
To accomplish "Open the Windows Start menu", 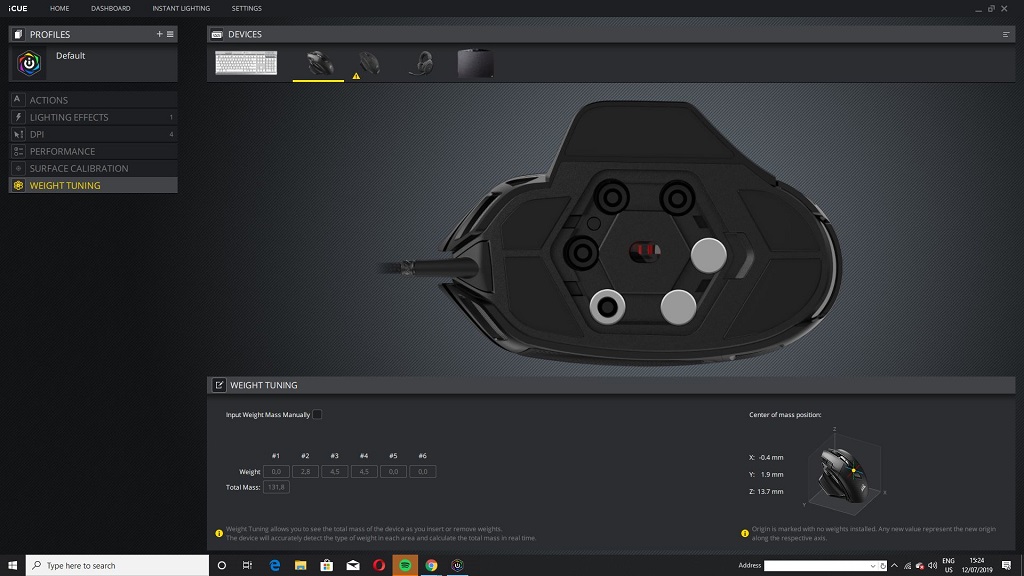I will click(x=12, y=566).
